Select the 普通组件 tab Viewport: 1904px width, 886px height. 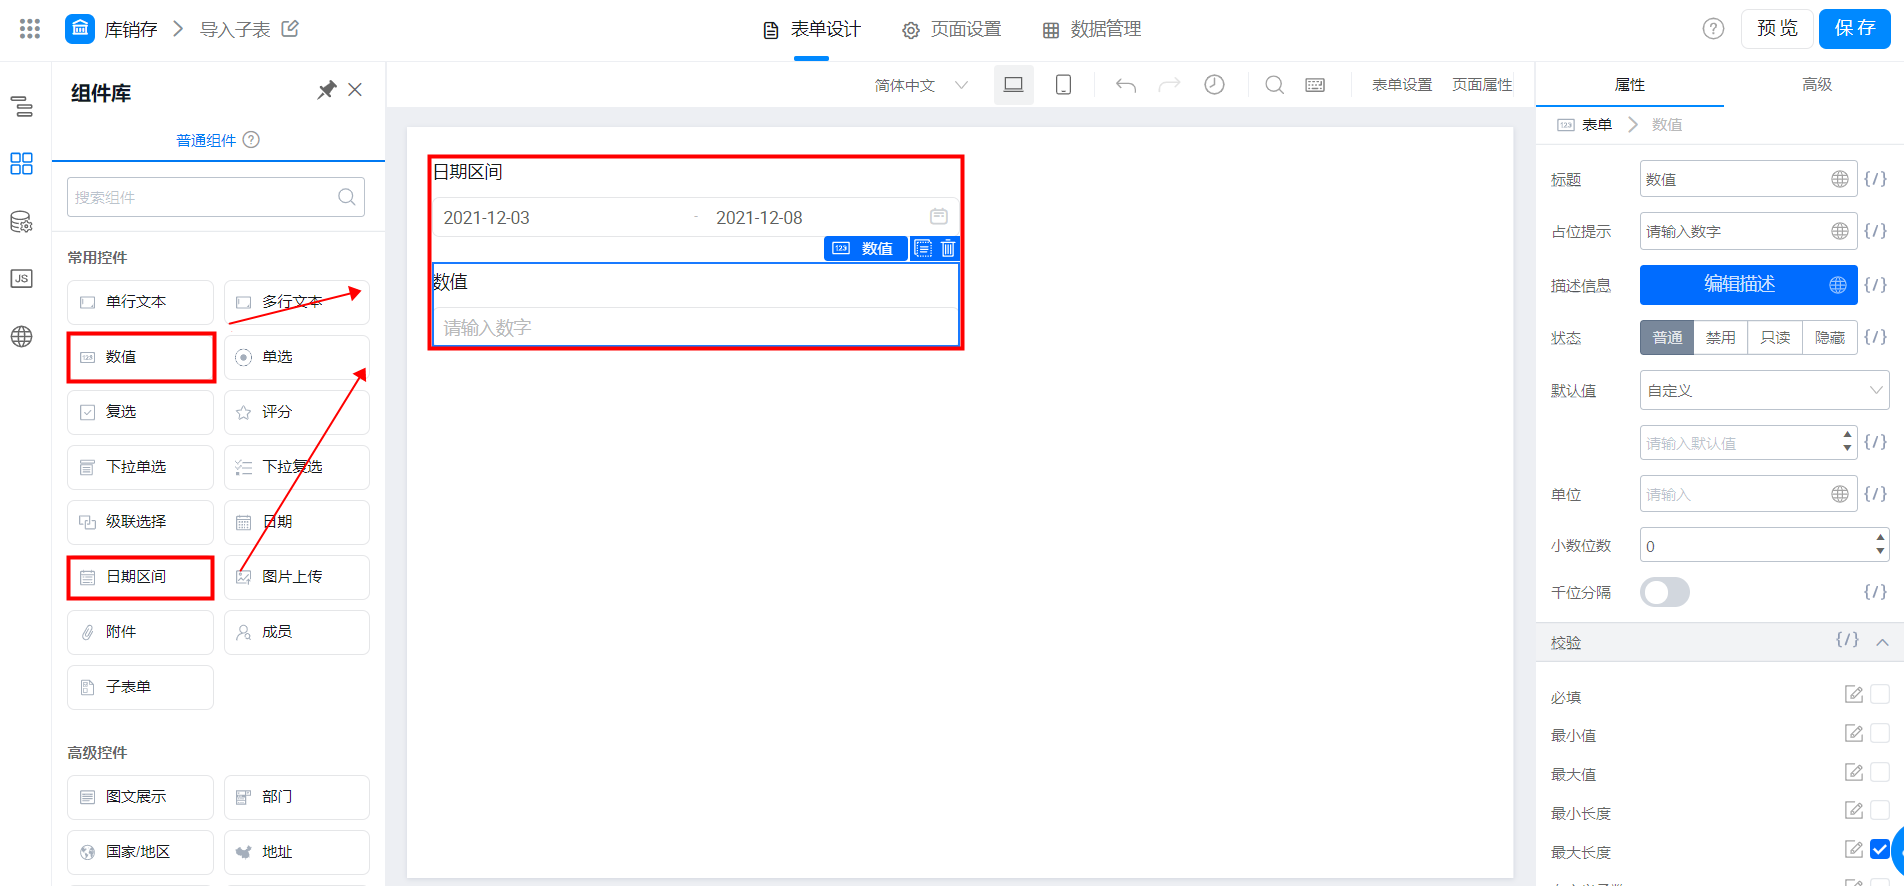tap(206, 140)
